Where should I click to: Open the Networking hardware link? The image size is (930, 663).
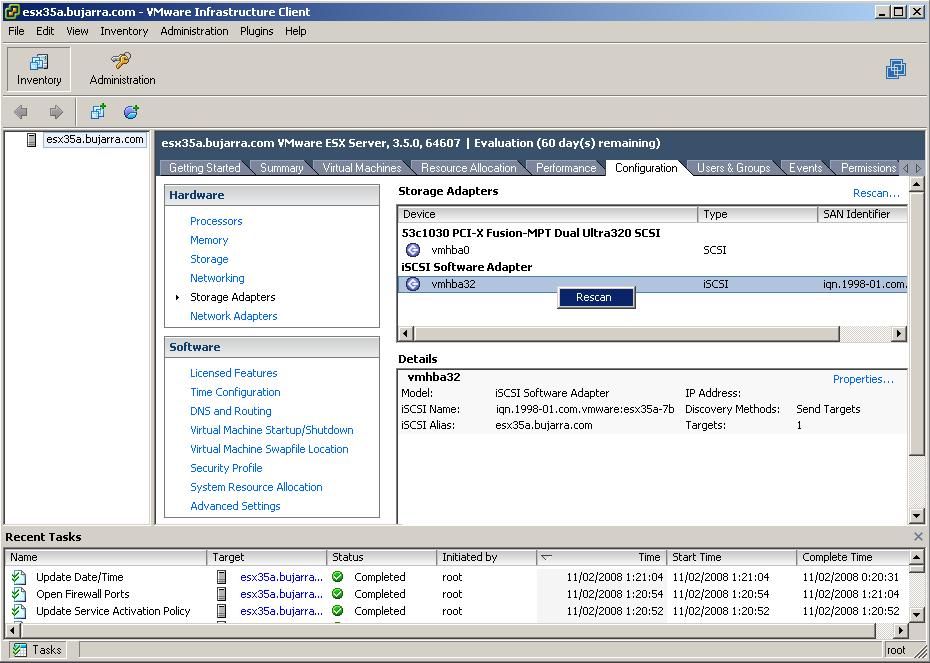[217, 278]
